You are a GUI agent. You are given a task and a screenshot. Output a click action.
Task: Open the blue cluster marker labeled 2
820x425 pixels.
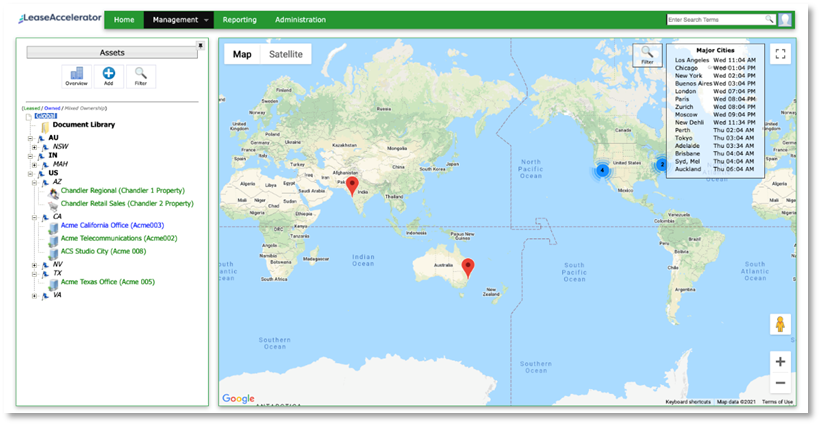662,165
